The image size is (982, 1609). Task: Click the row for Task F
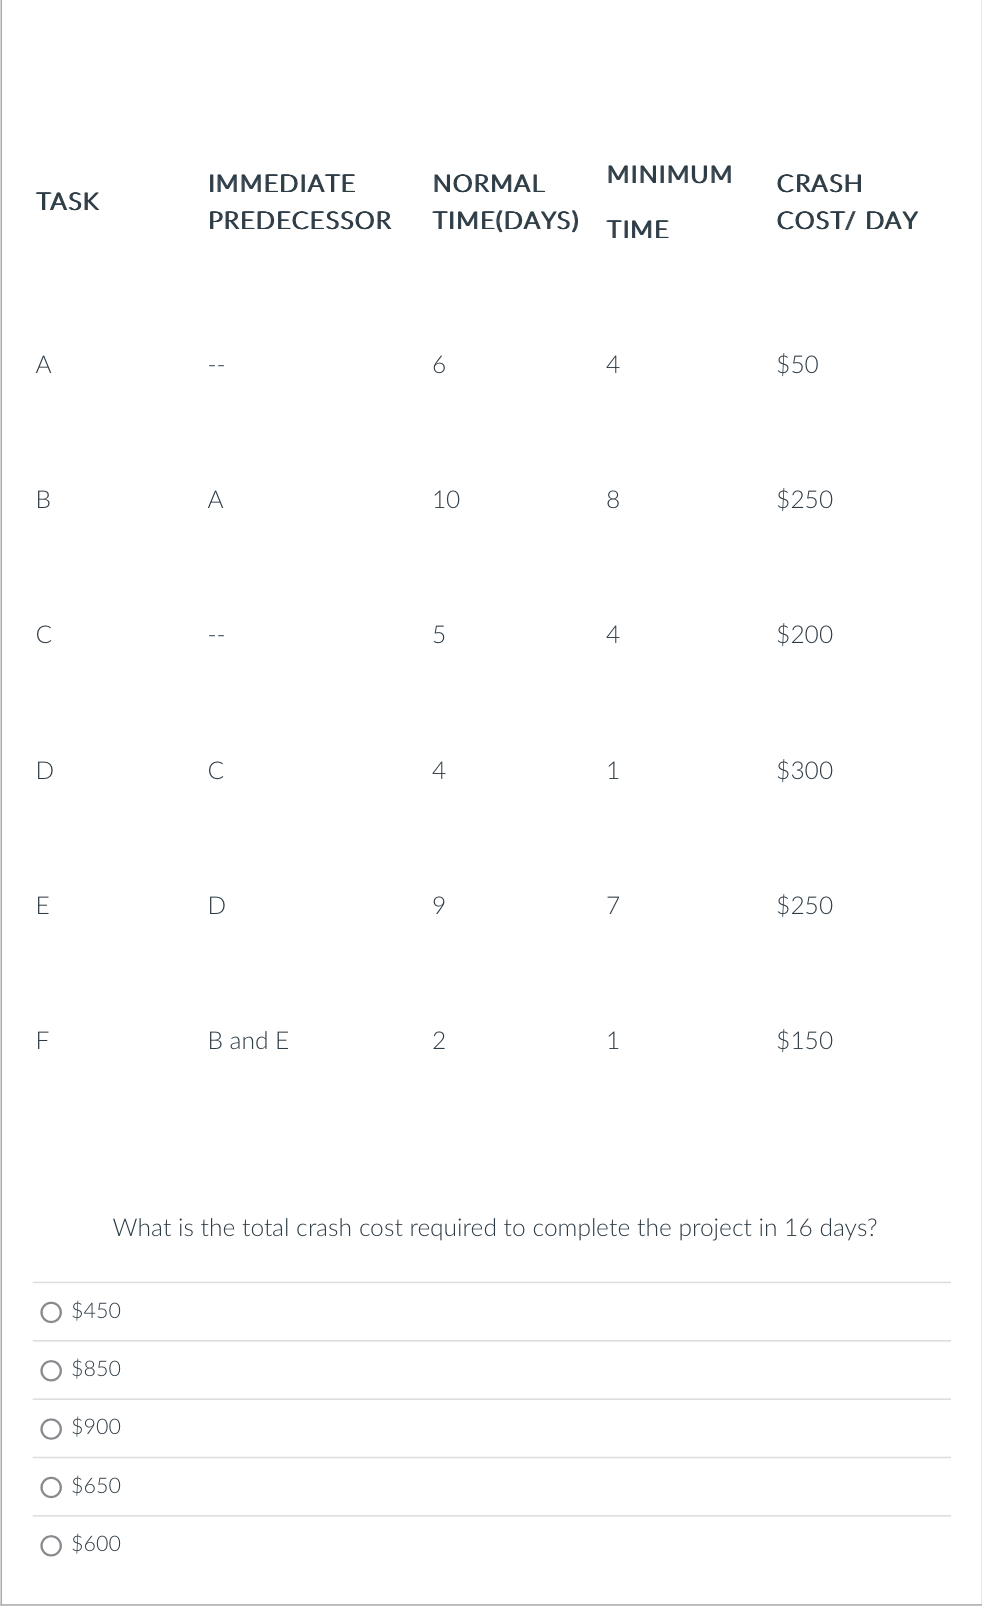point(42,1041)
